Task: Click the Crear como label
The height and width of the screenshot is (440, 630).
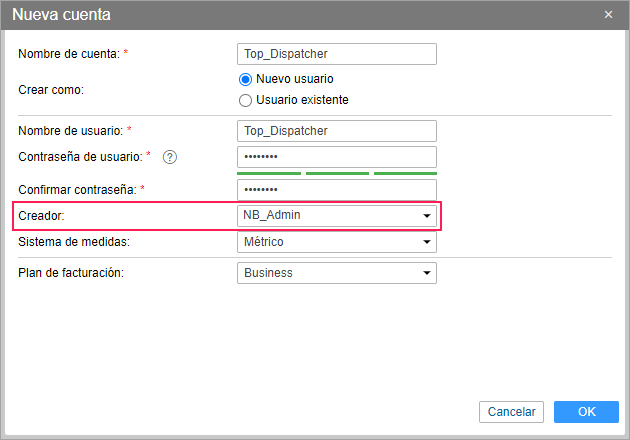Action: [x=51, y=89]
